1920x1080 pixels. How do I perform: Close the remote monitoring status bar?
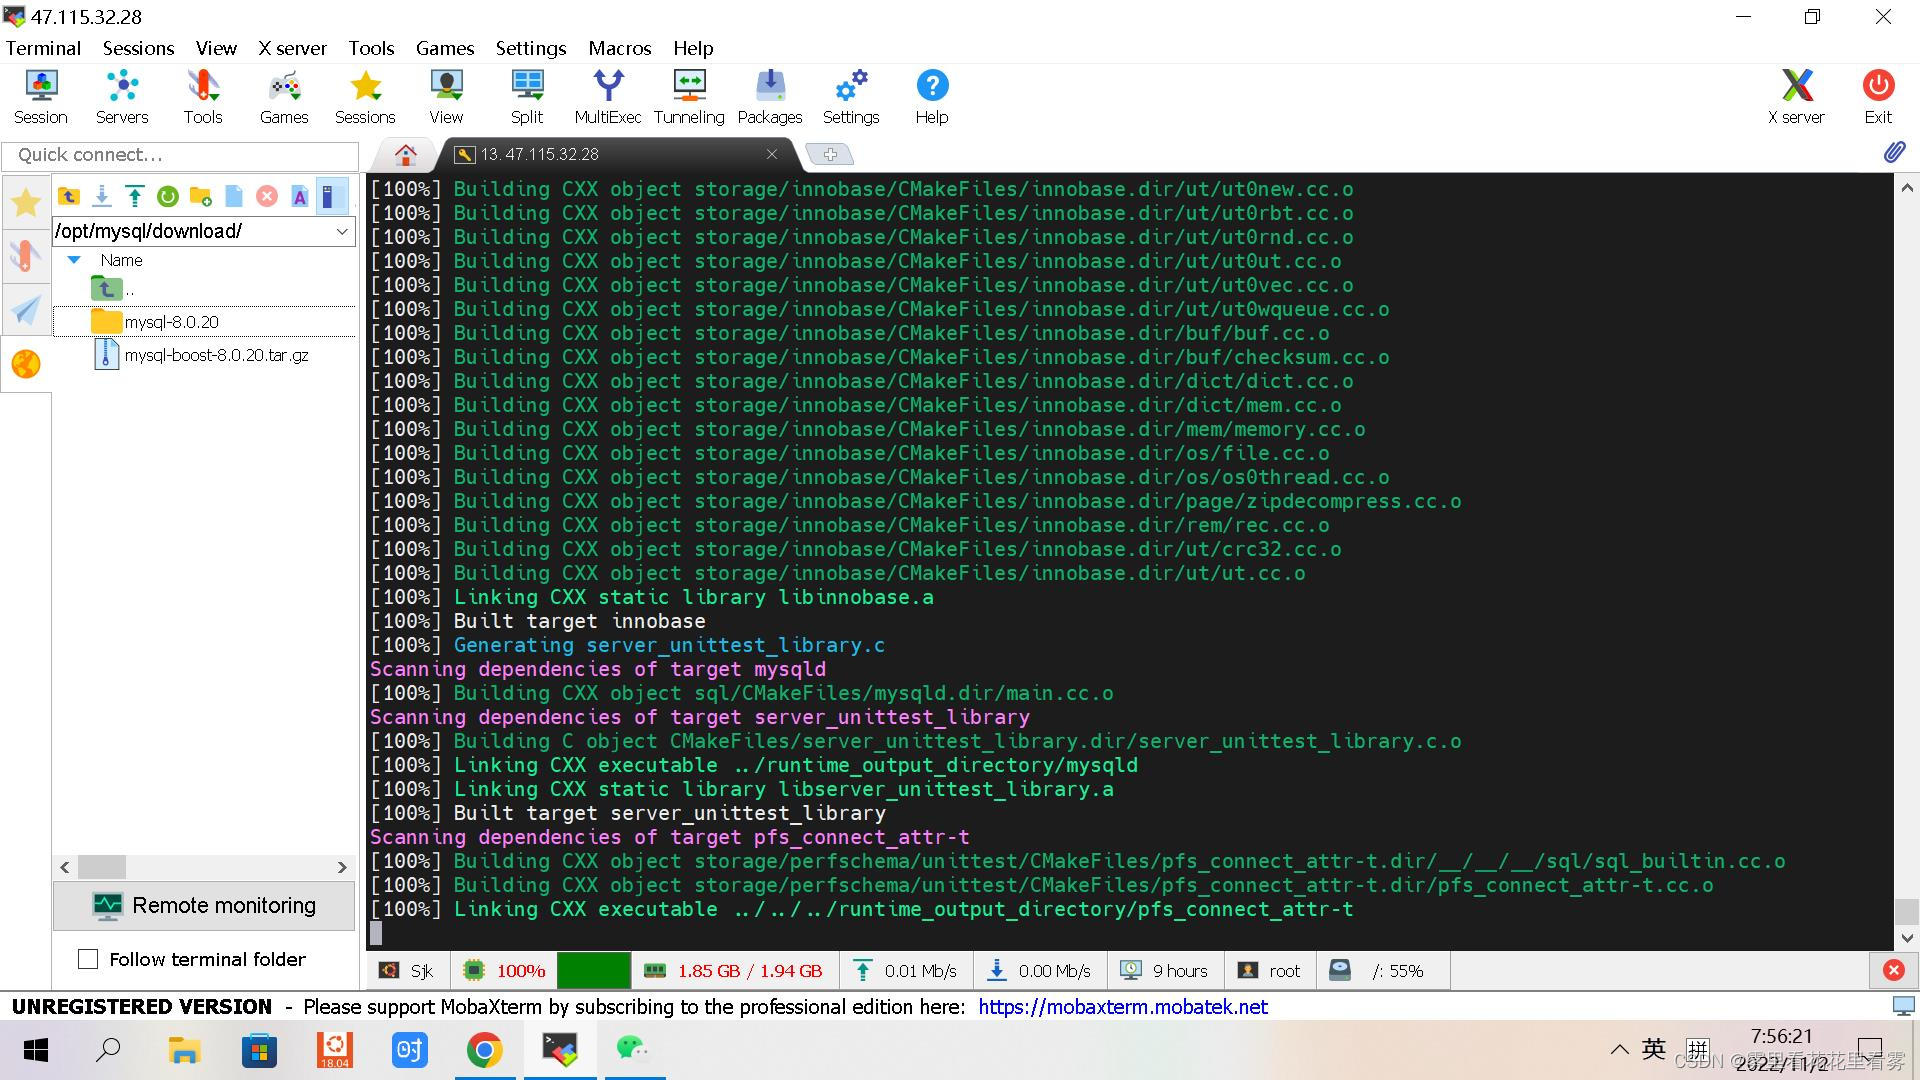(1894, 970)
